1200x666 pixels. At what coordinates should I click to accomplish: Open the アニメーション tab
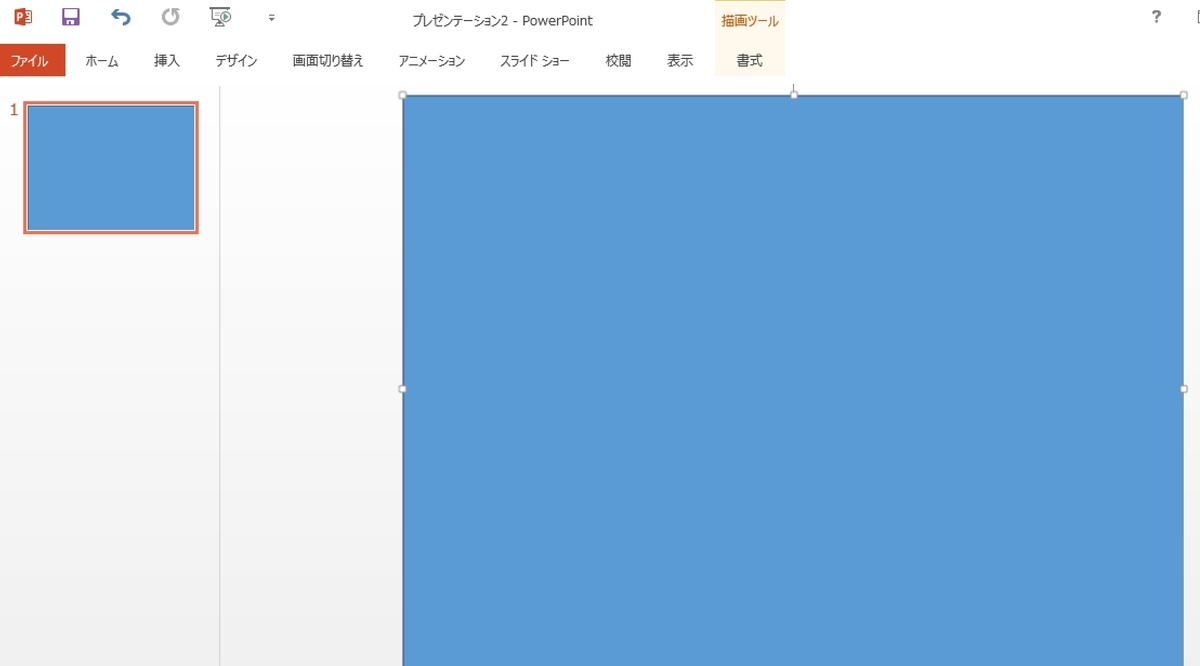432,61
